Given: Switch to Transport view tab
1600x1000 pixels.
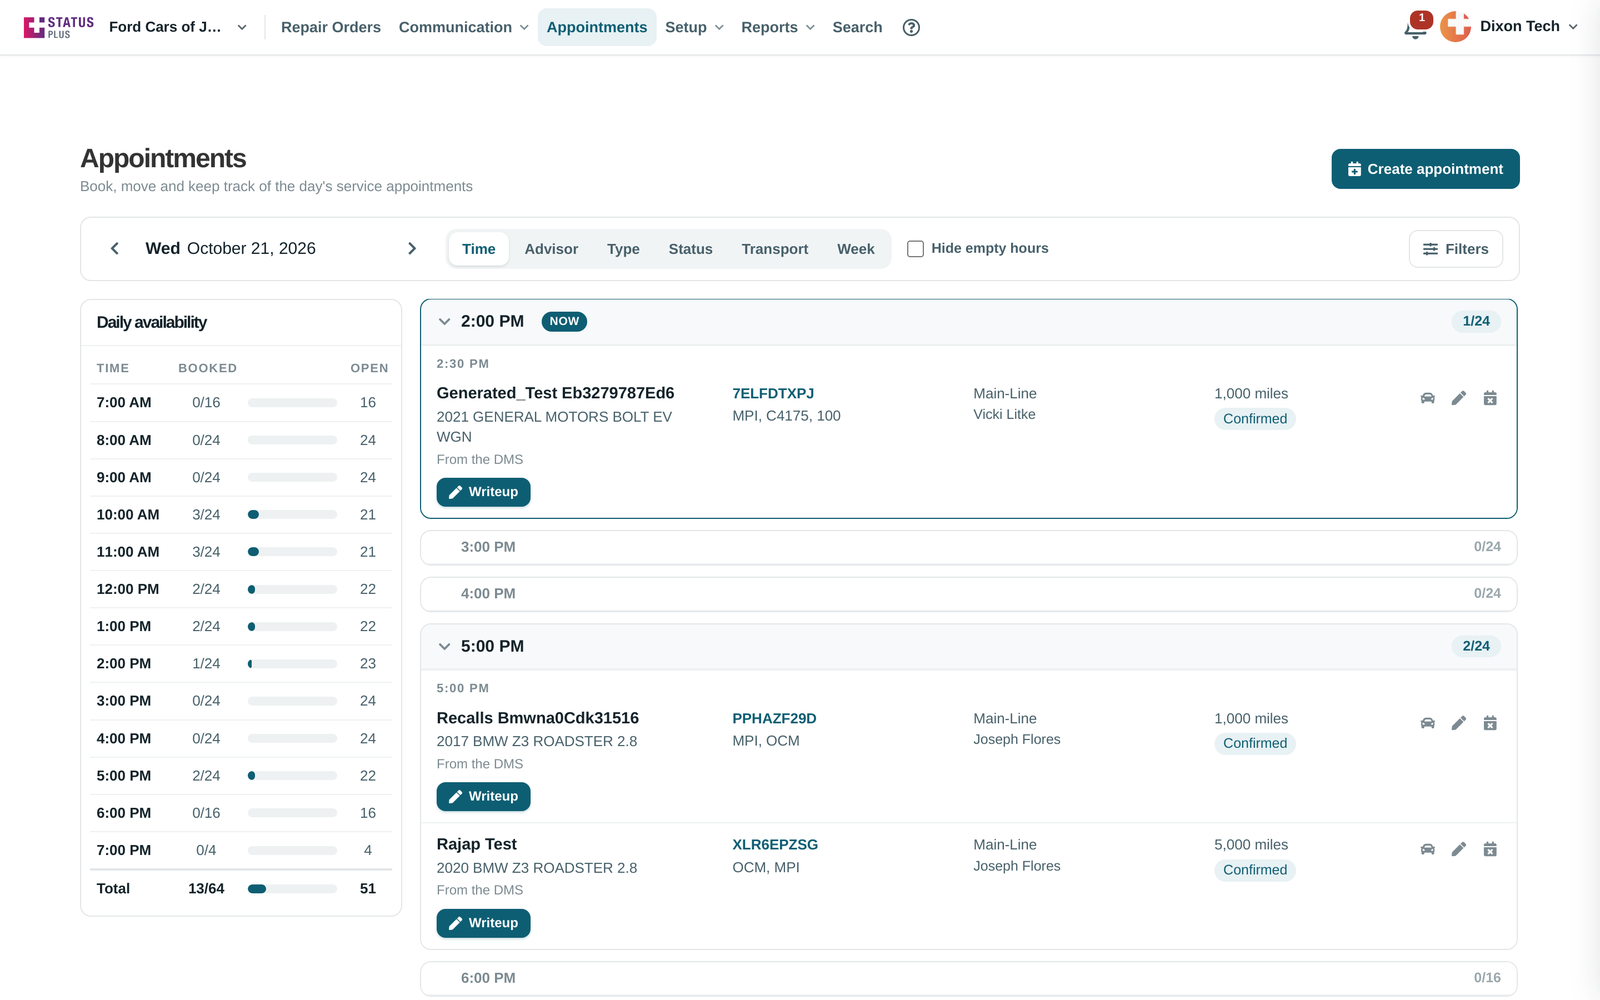Looking at the screenshot, I should (775, 249).
